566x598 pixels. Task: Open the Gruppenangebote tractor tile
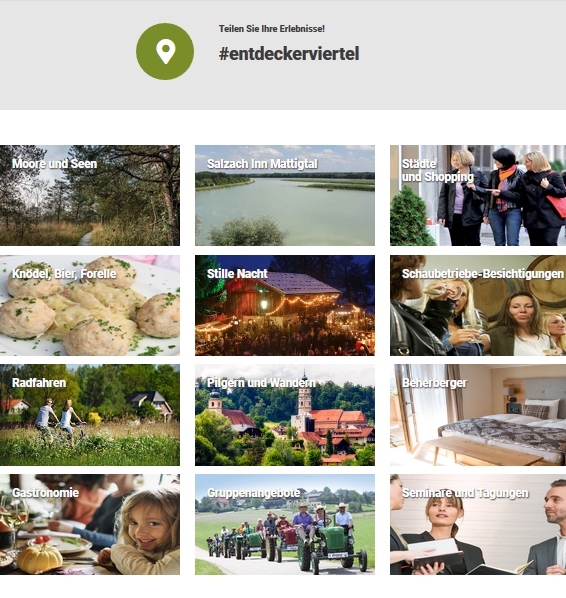pyautogui.click(x=285, y=525)
